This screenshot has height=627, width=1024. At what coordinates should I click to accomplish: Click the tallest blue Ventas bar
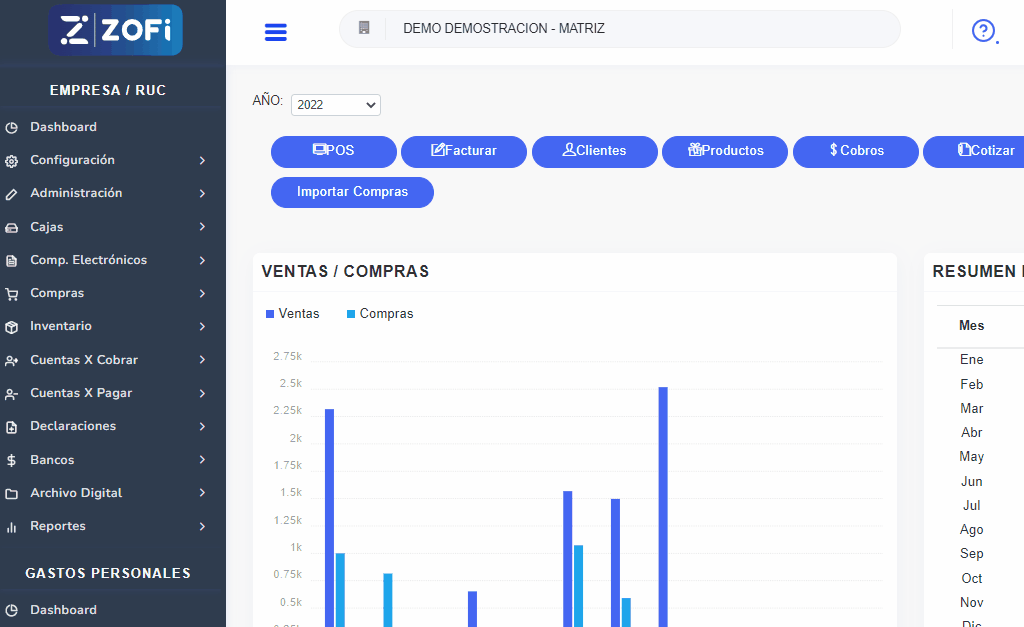coord(663,500)
